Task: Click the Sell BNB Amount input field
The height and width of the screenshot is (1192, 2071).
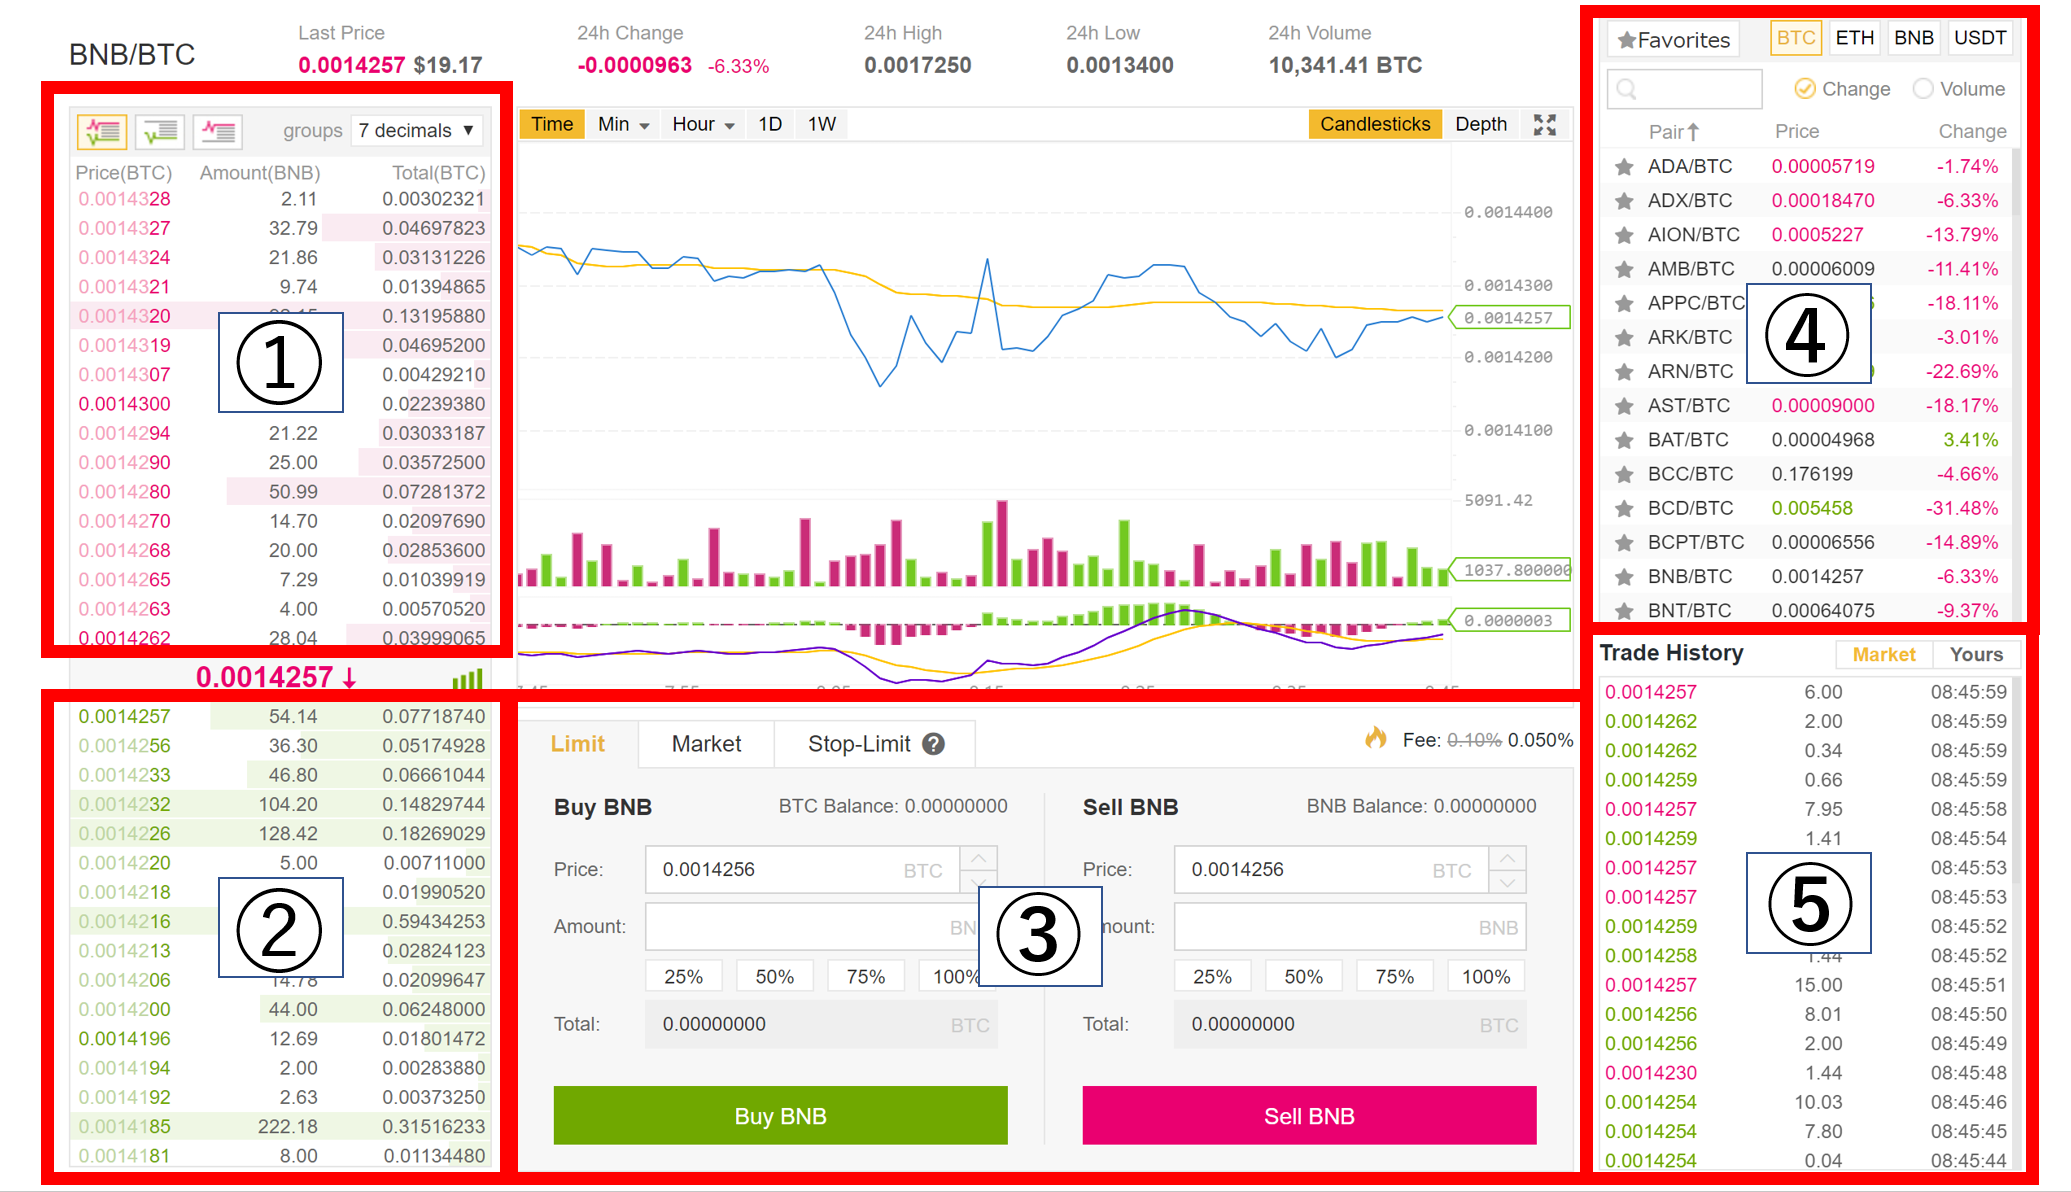Action: pyautogui.click(x=1350, y=927)
